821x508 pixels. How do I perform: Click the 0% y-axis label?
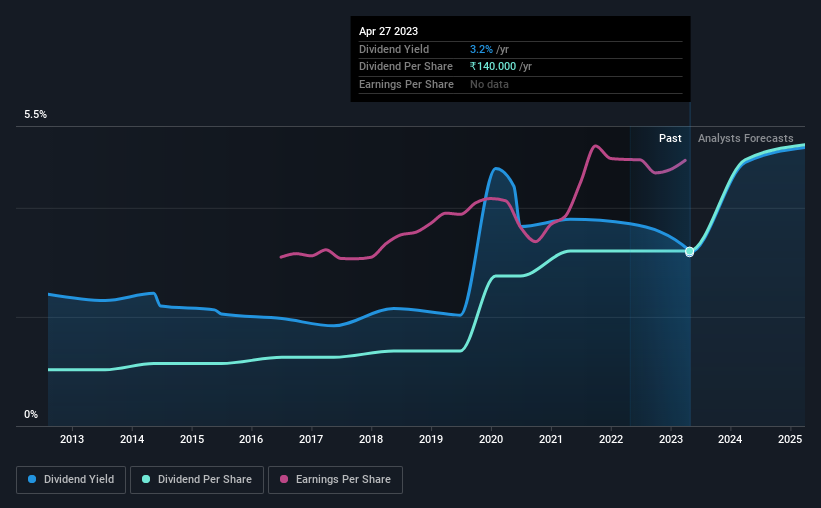[x=31, y=414]
